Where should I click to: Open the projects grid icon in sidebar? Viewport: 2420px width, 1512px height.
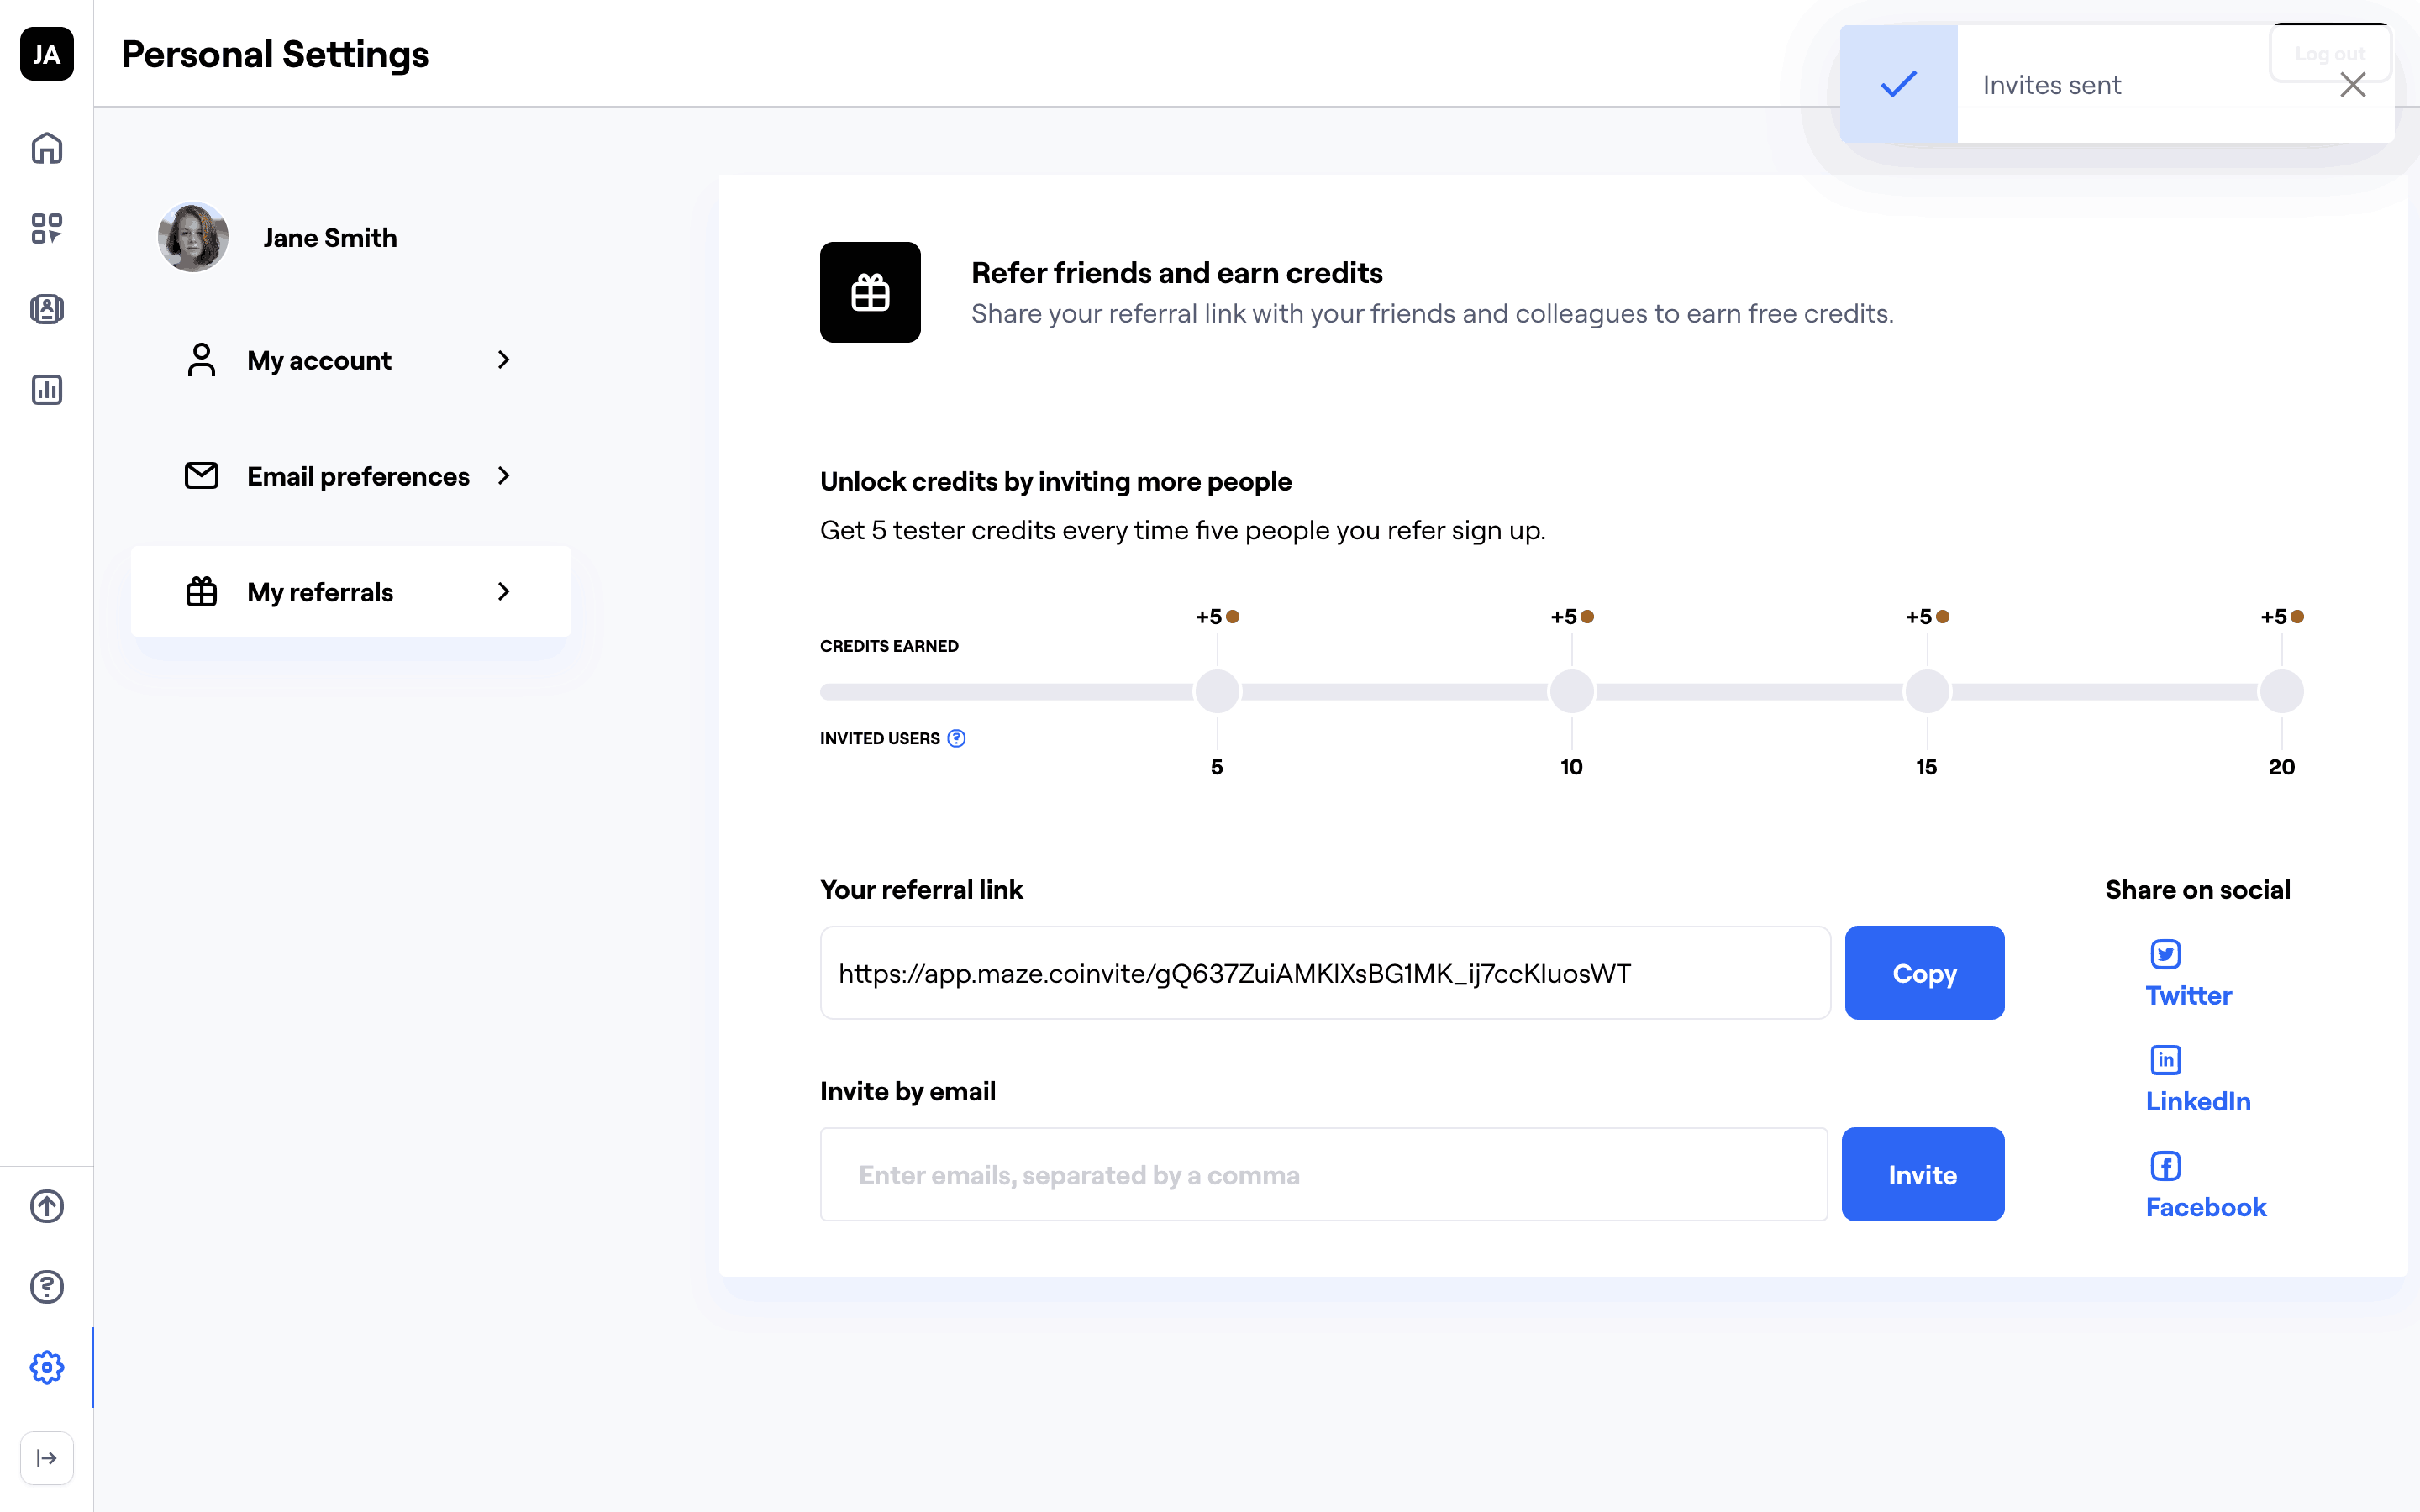tap(47, 228)
